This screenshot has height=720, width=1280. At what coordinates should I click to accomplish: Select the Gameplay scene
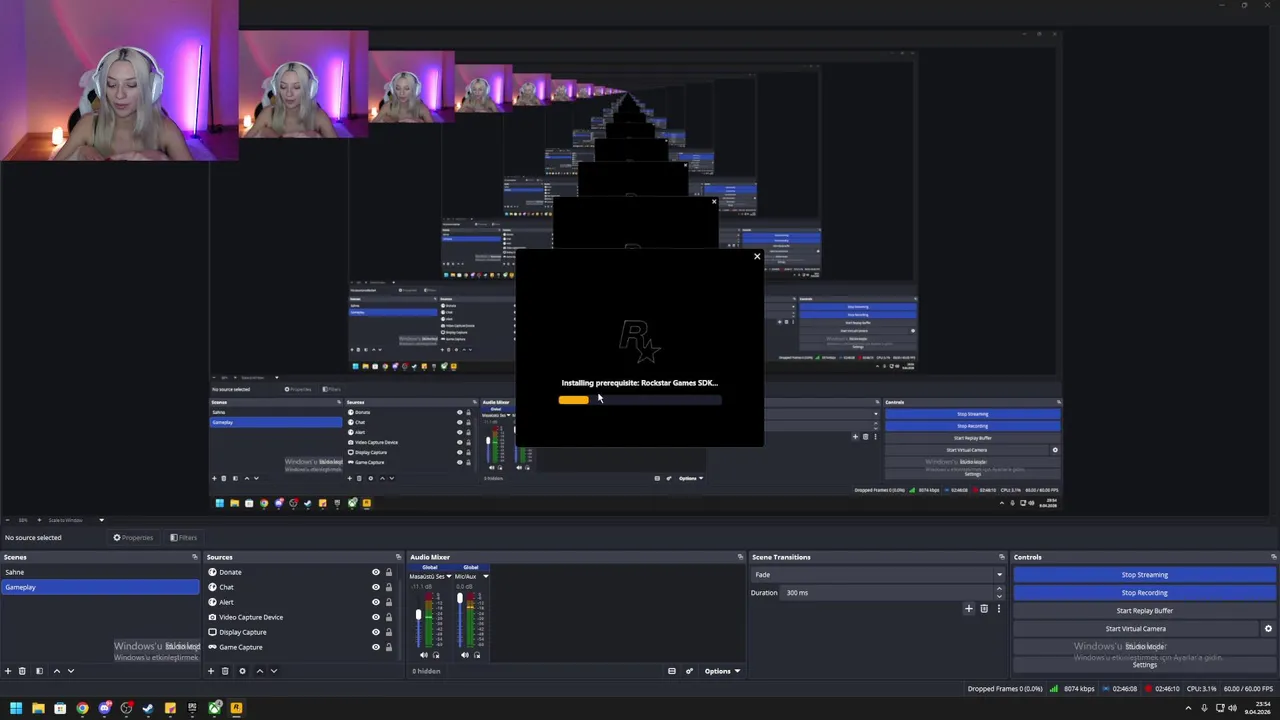pyautogui.click(x=100, y=587)
